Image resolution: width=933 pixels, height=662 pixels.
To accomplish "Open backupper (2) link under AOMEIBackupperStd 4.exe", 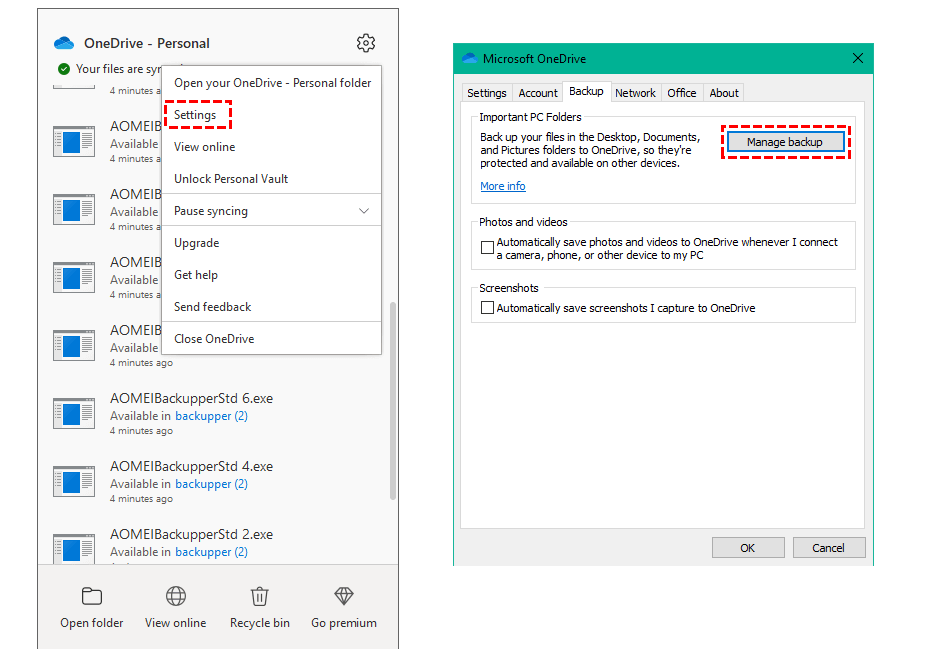I will (x=211, y=484).
